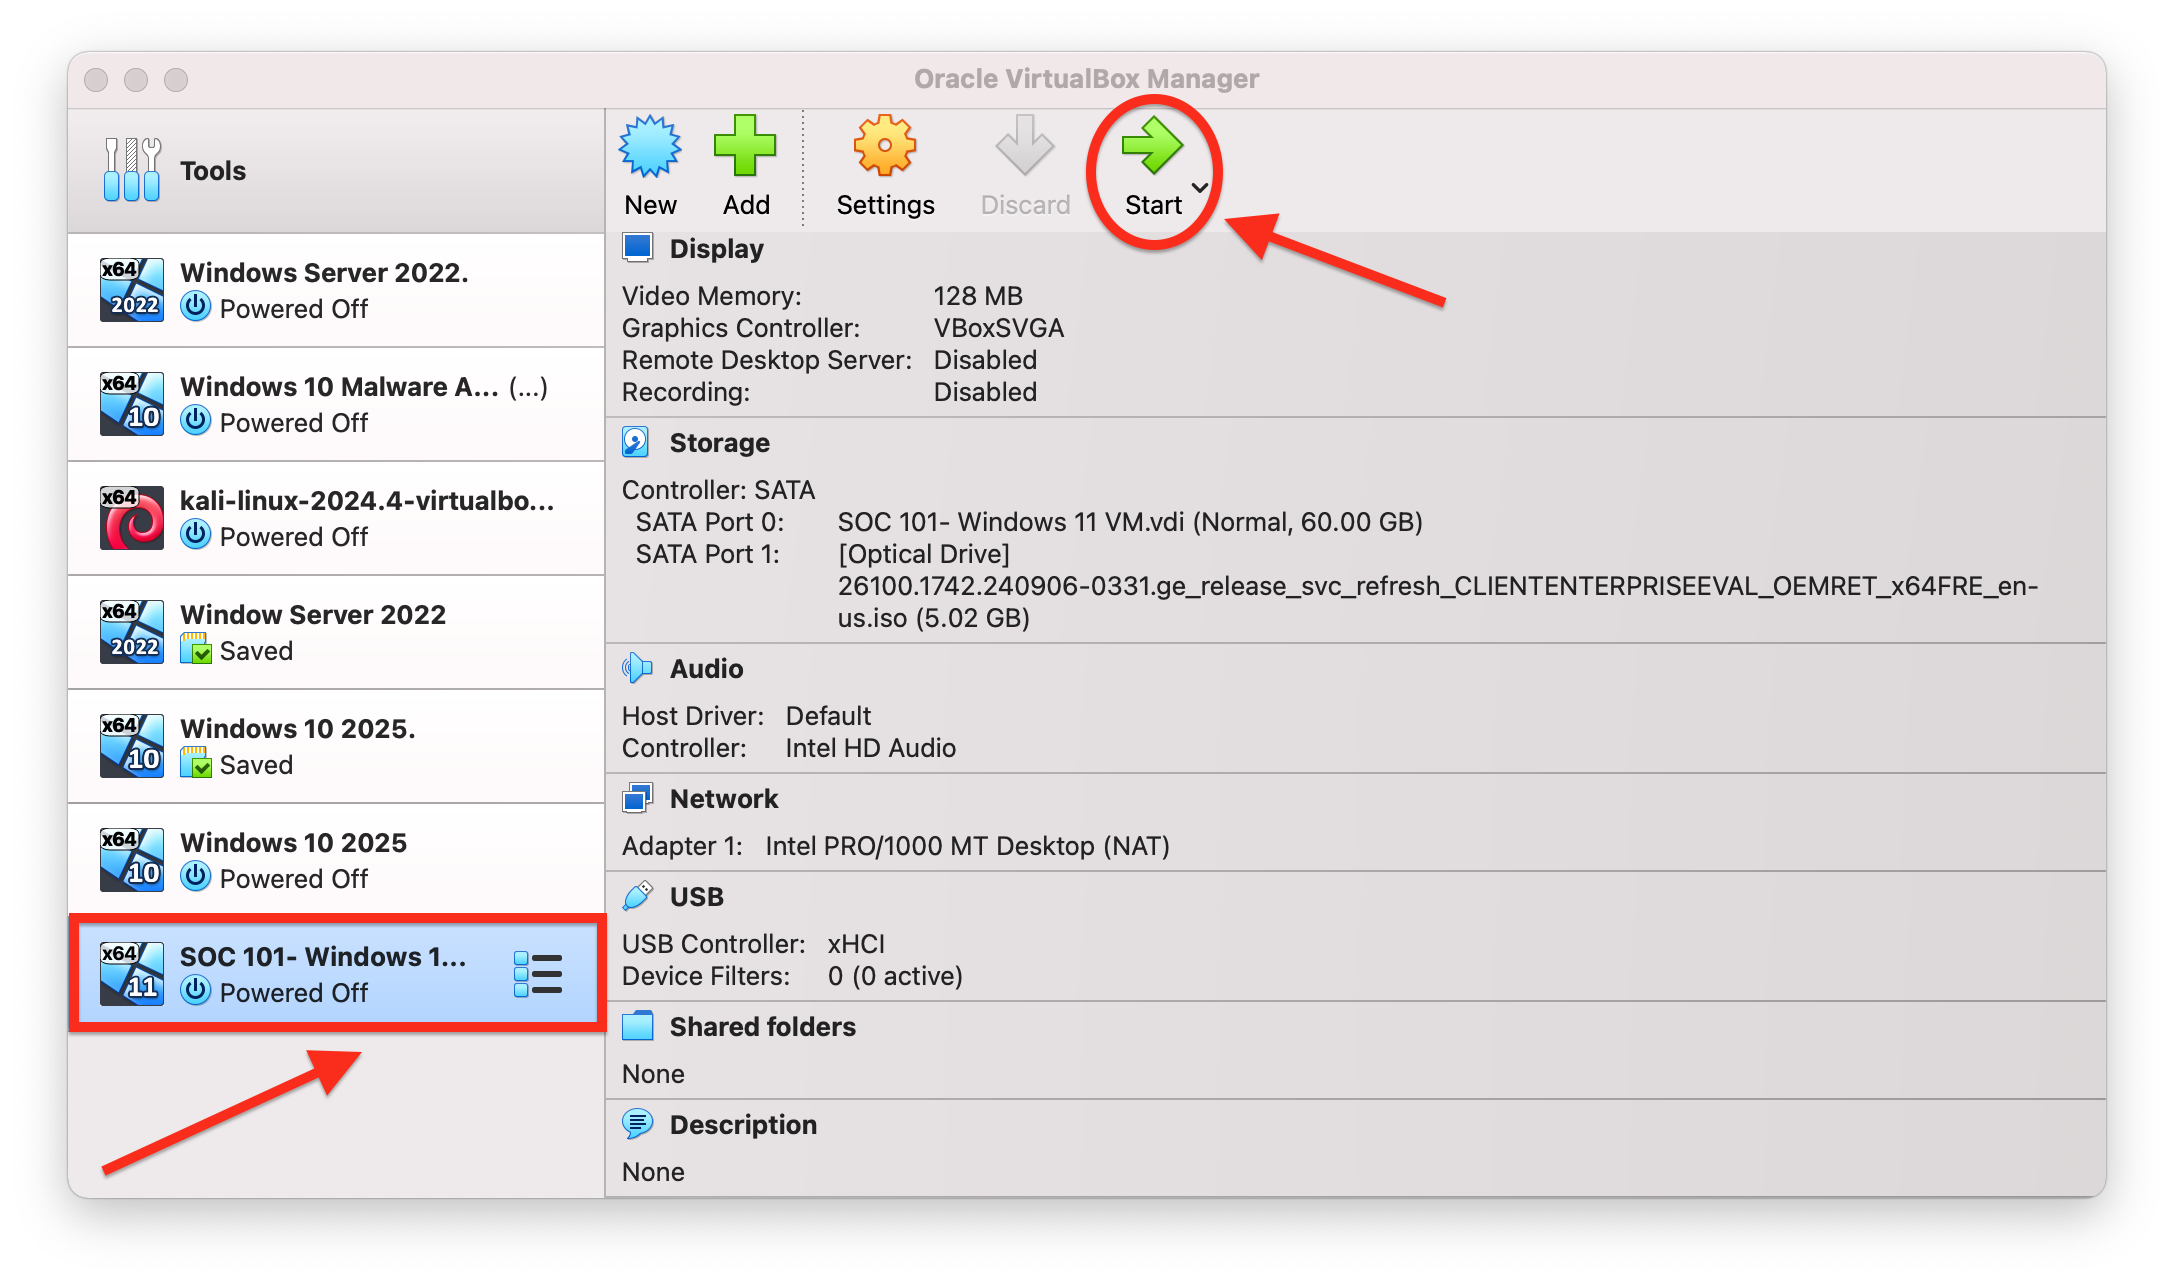Start the VM with the green arrow
Screen dimensions: 2174x1282
point(1152,146)
